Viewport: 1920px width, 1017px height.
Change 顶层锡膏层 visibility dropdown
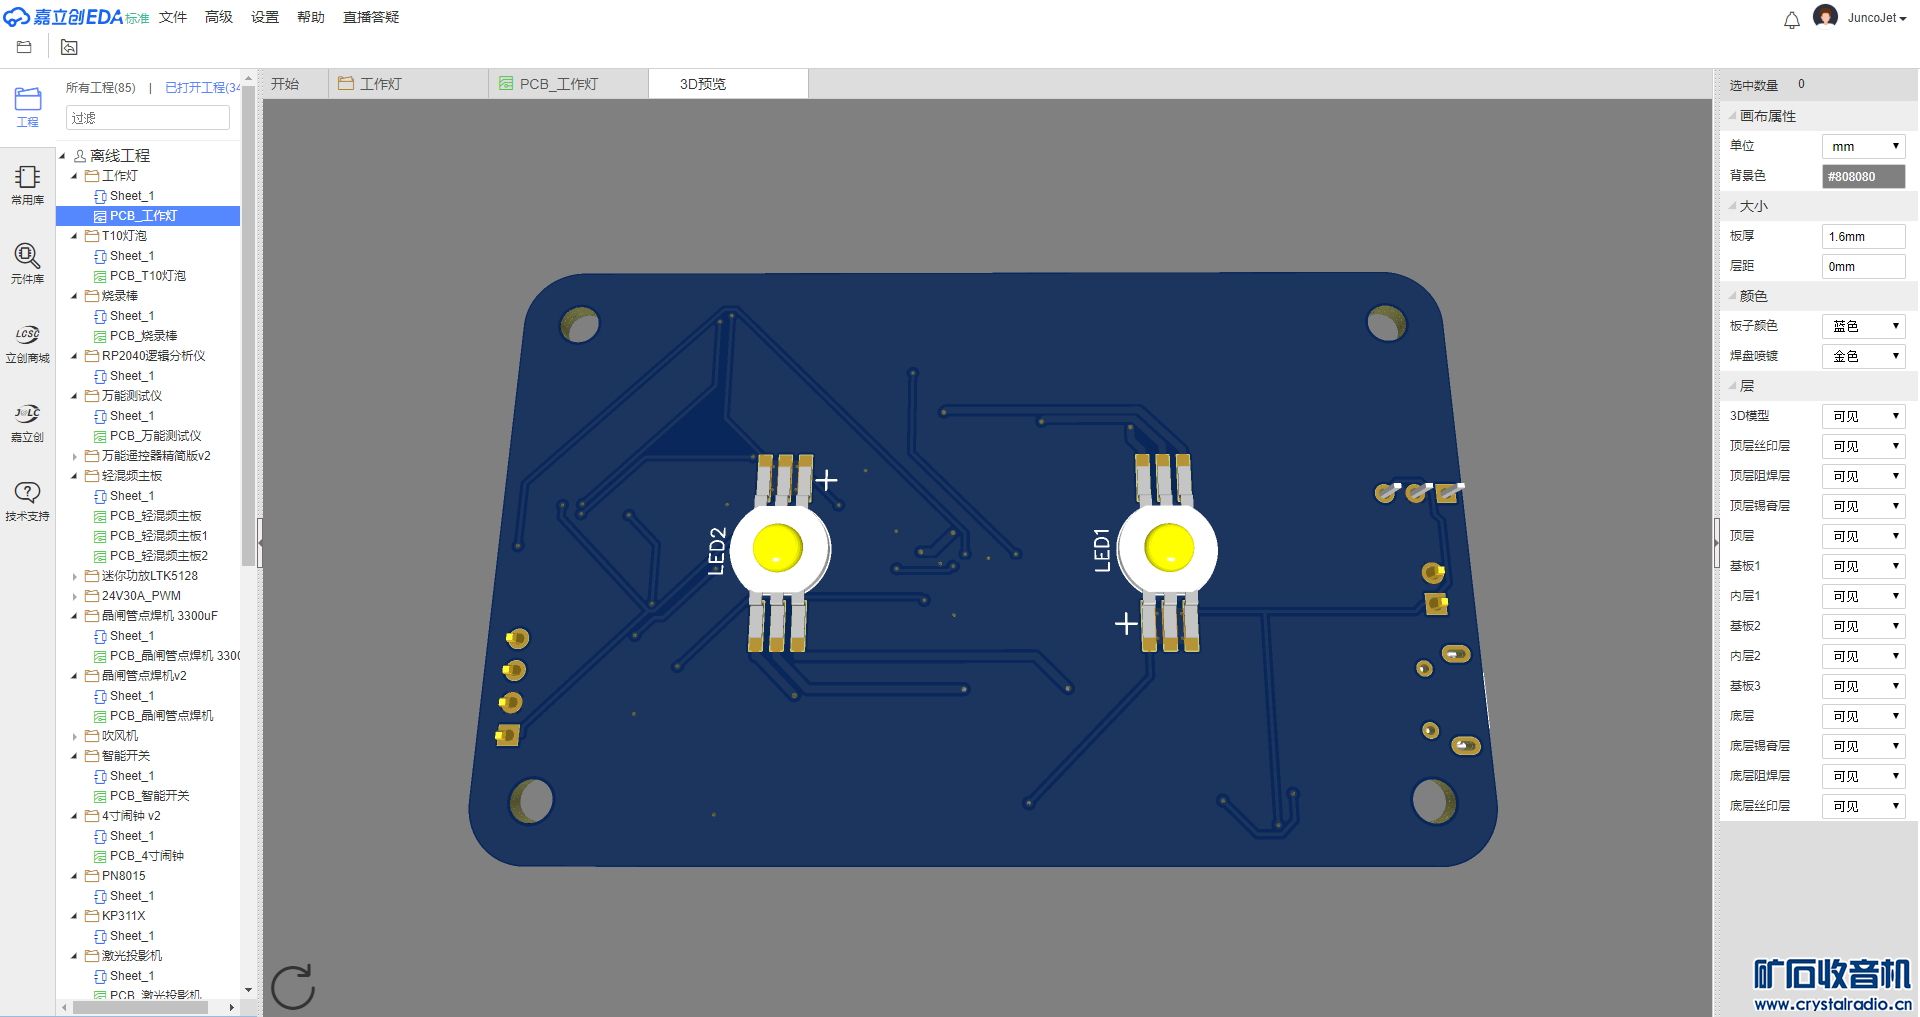click(1863, 506)
